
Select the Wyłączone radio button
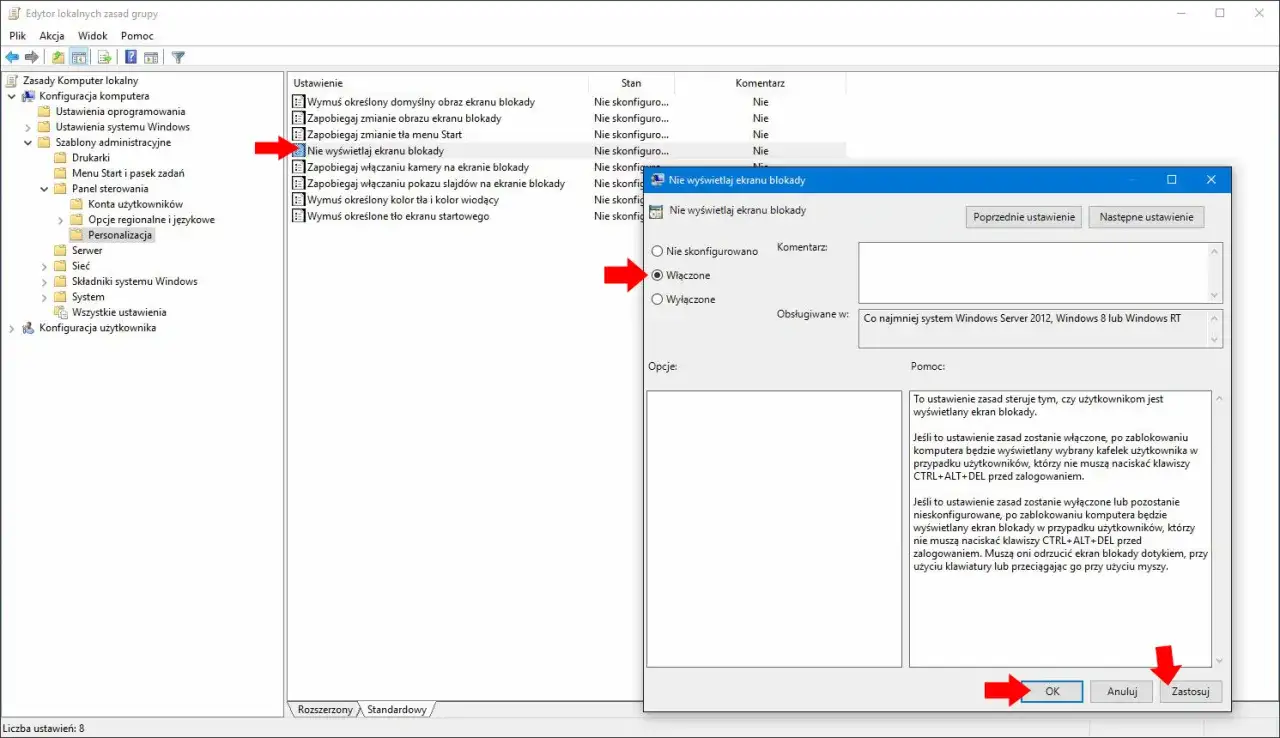[x=657, y=299]
